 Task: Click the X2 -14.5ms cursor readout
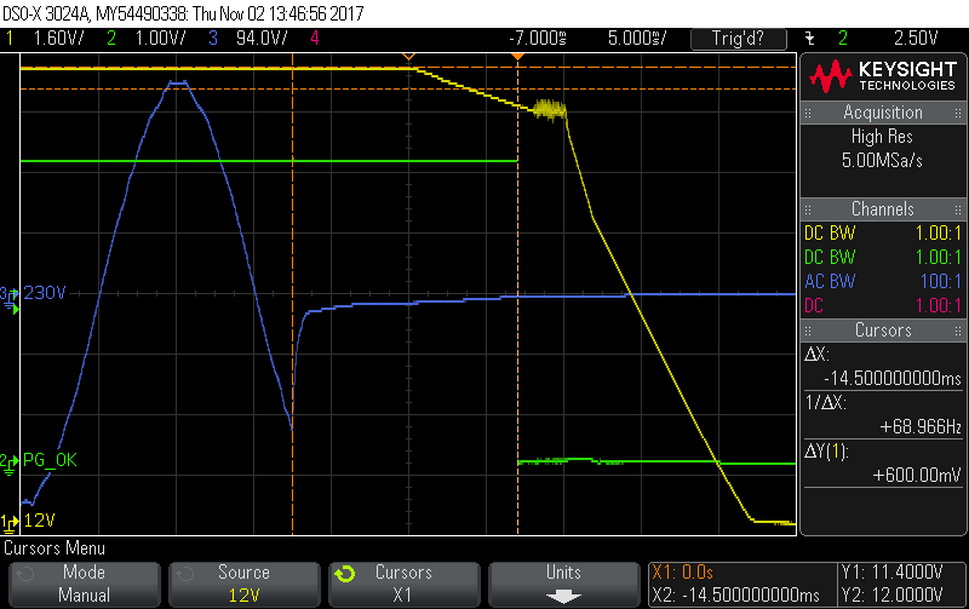point(735,595)
